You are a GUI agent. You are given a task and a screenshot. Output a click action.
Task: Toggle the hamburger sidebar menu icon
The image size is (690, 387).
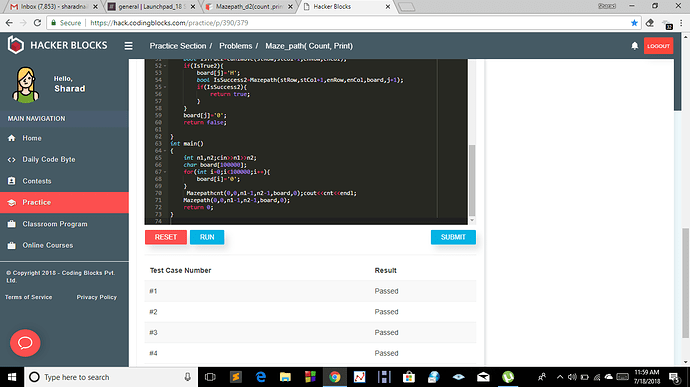click(128, 46)
